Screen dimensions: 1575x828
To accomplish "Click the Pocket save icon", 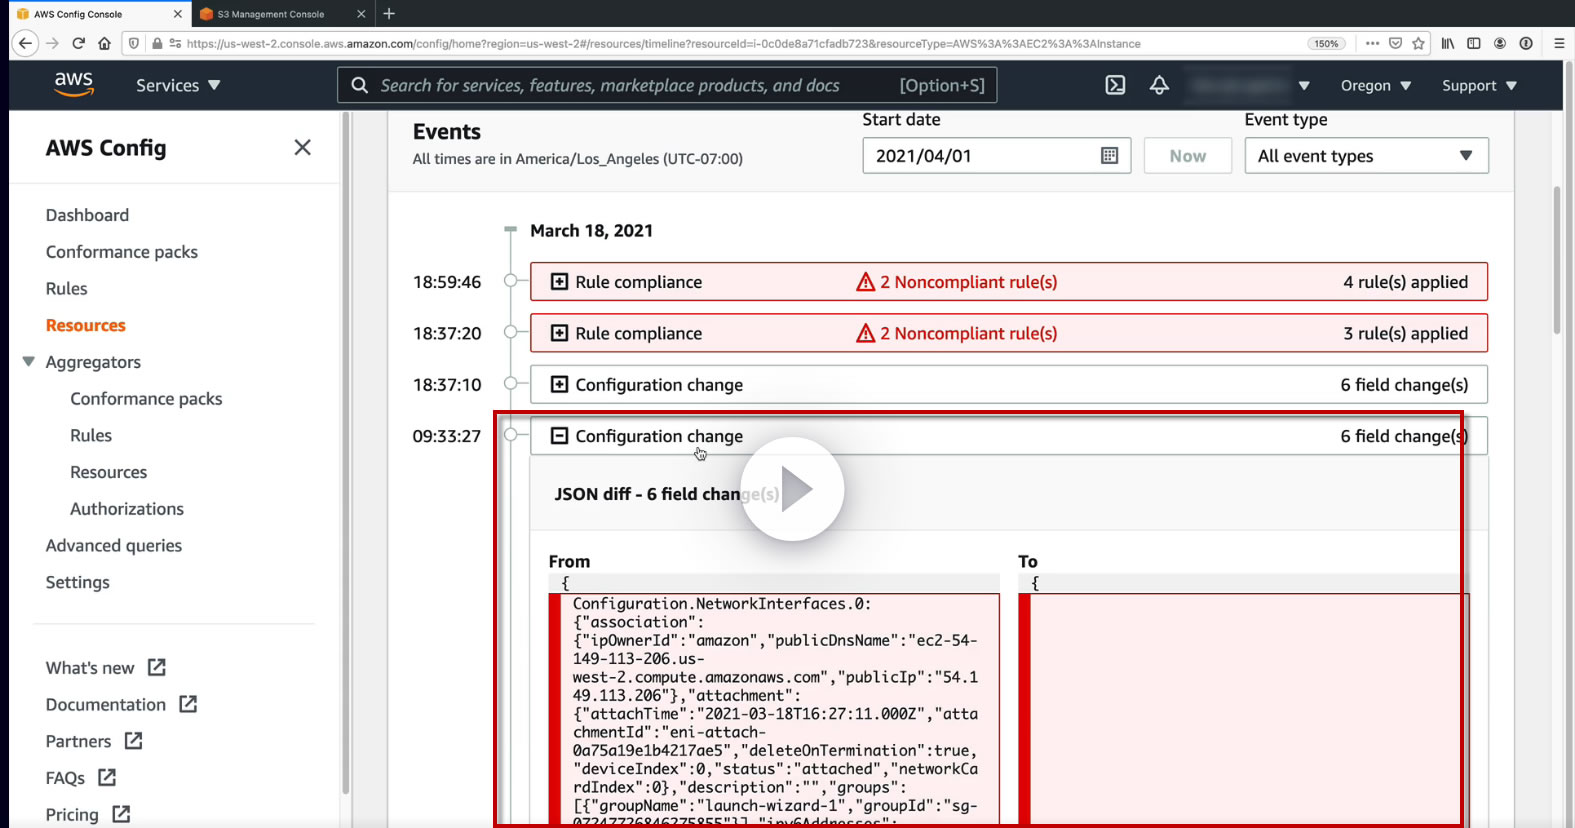I will pyautogui.click(x=1395, y=43).
